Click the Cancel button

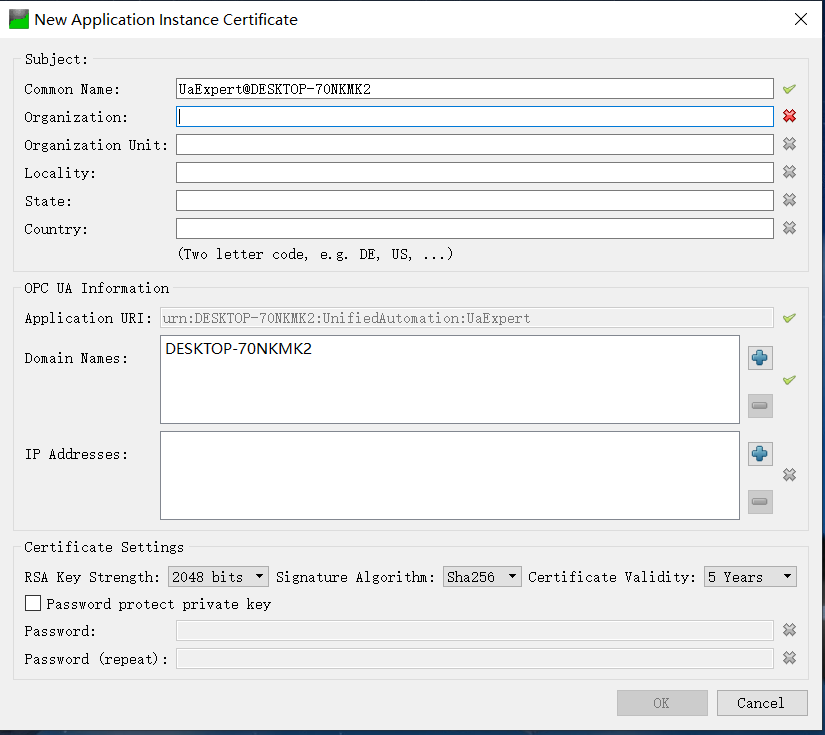tap(762, 703)
